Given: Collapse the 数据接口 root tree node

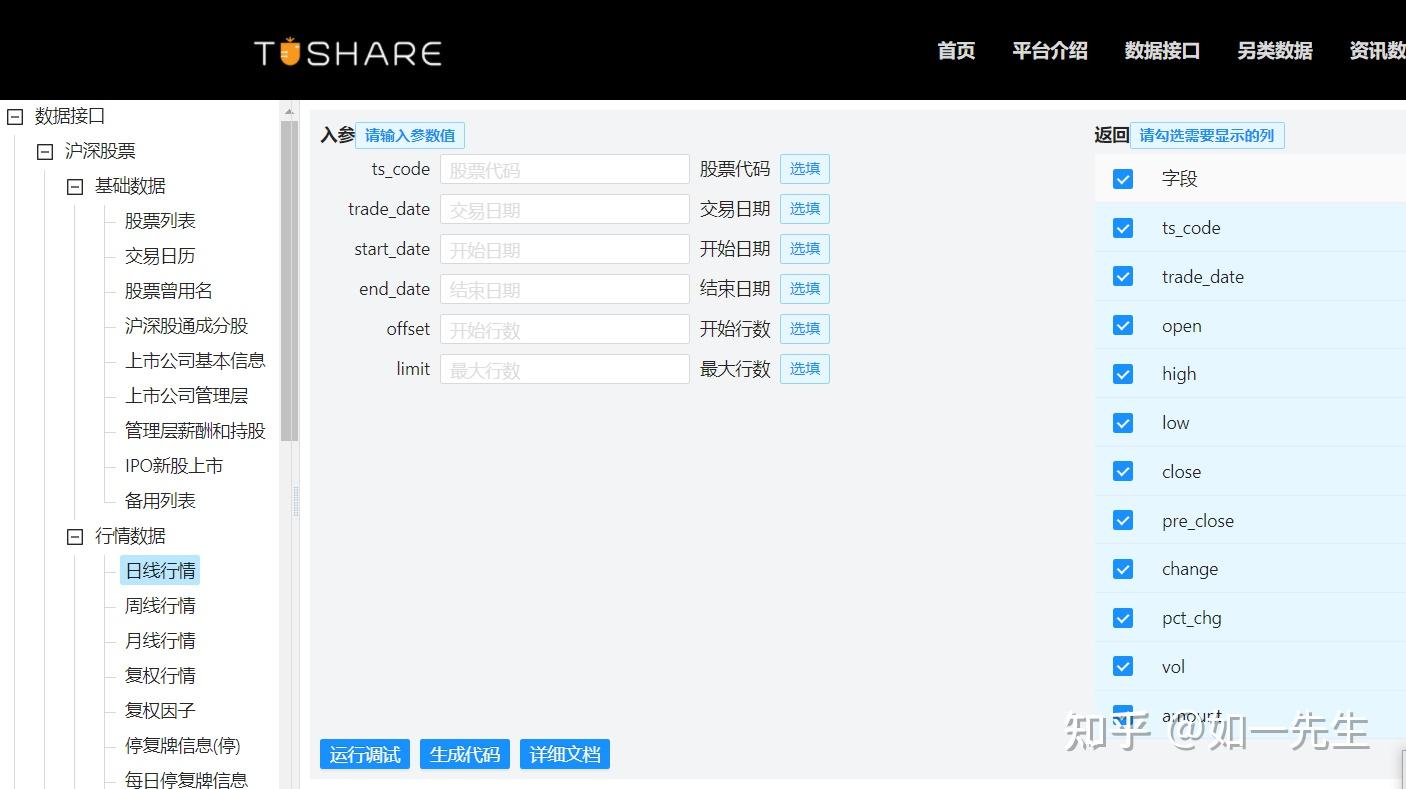Looking at the screenshot, I should [14, 116].
